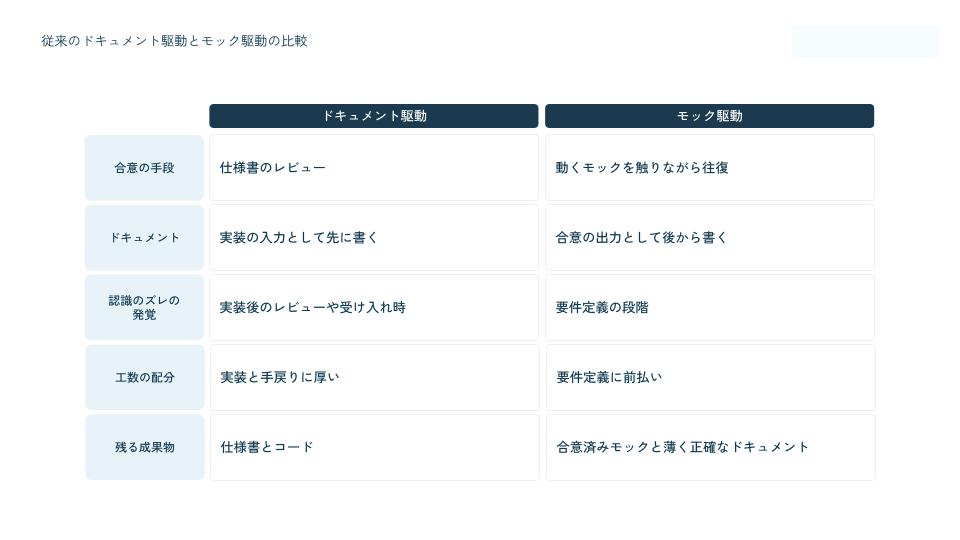This screenshot has height=540, width=960.
Task: Select the ドキュメント駆動 column header
Action: tap(373, 116)
